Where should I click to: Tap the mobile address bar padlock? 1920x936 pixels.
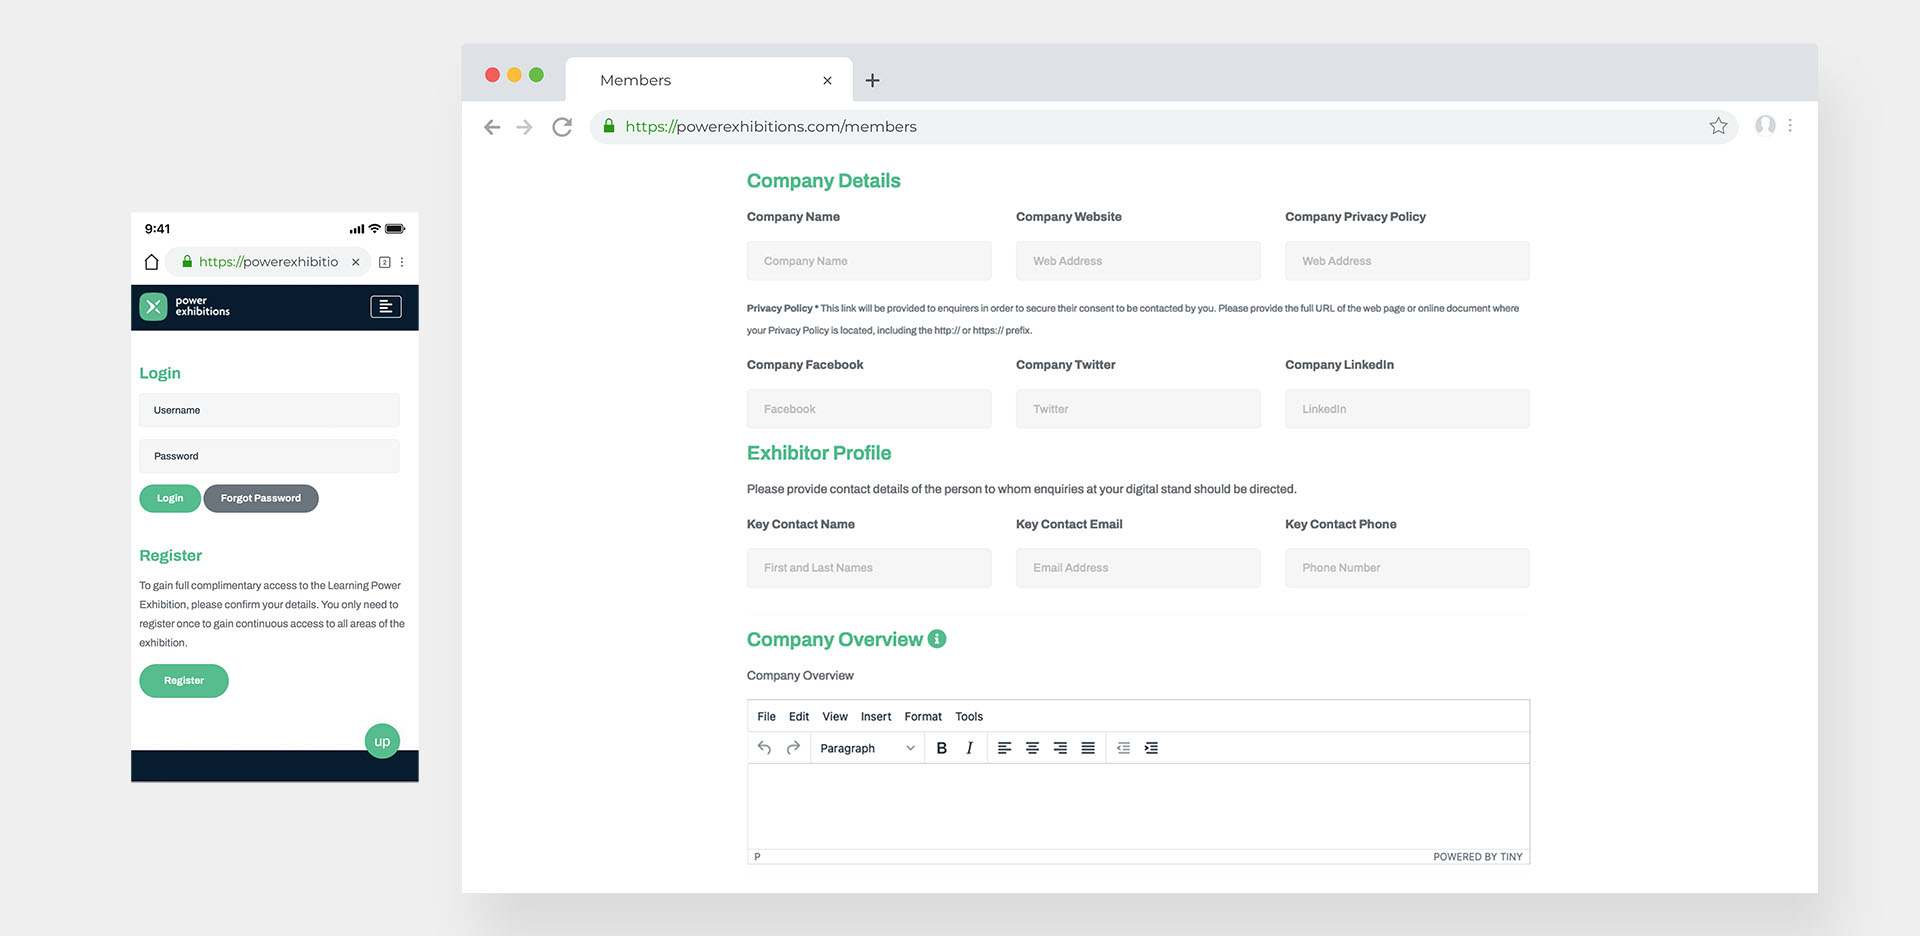pyautogui.click(x=187, y=262)
